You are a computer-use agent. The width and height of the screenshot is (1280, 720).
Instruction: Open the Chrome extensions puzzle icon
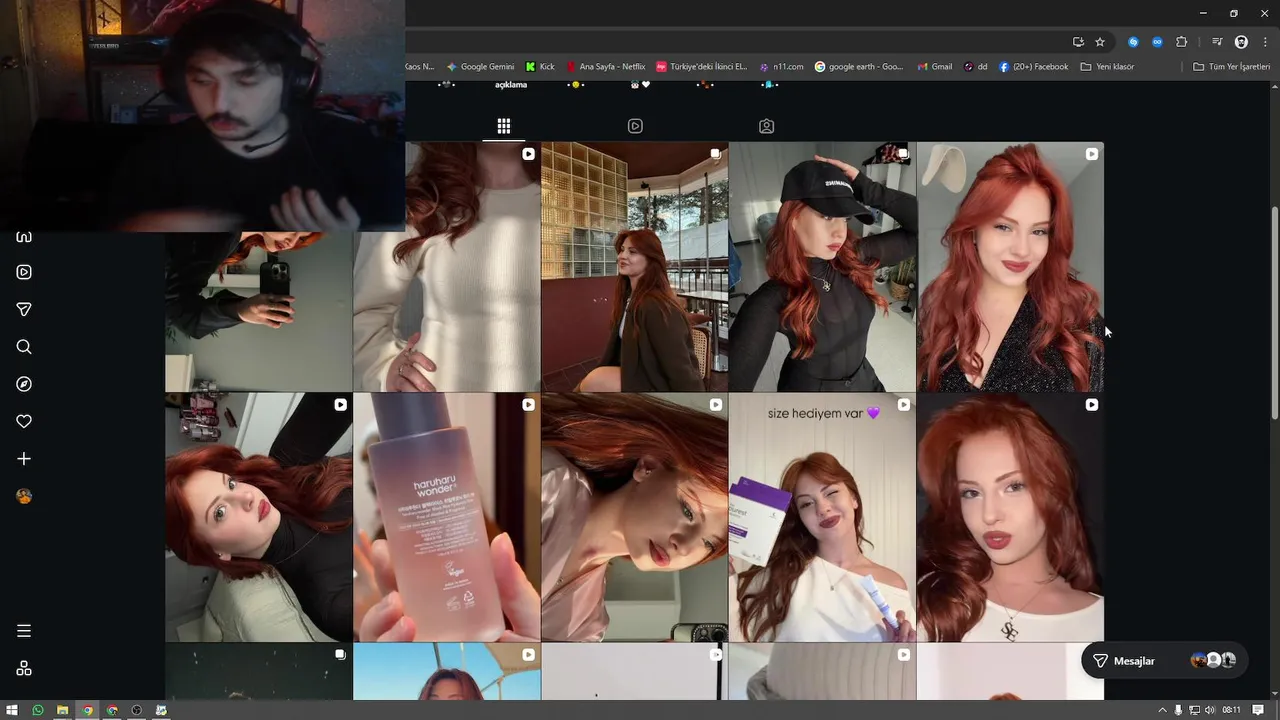click(1182, 42)
